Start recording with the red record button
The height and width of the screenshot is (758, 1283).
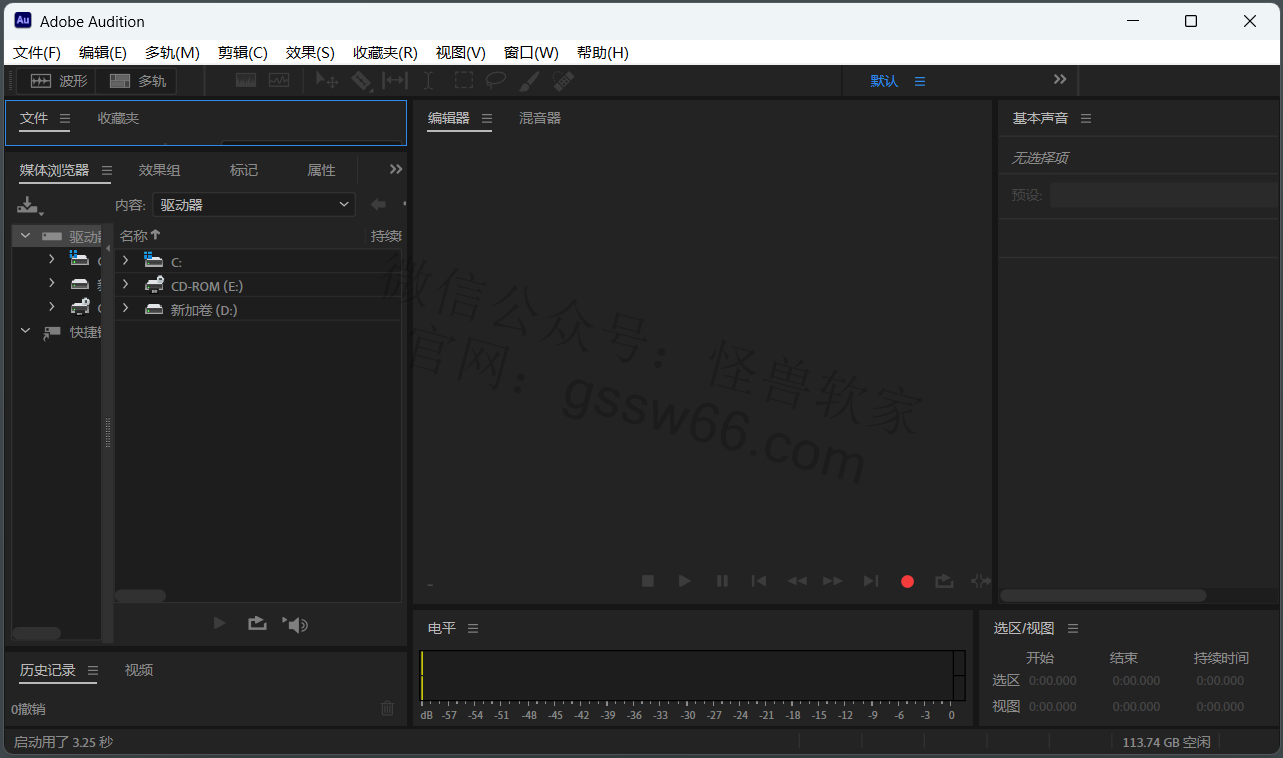[907, 581]
